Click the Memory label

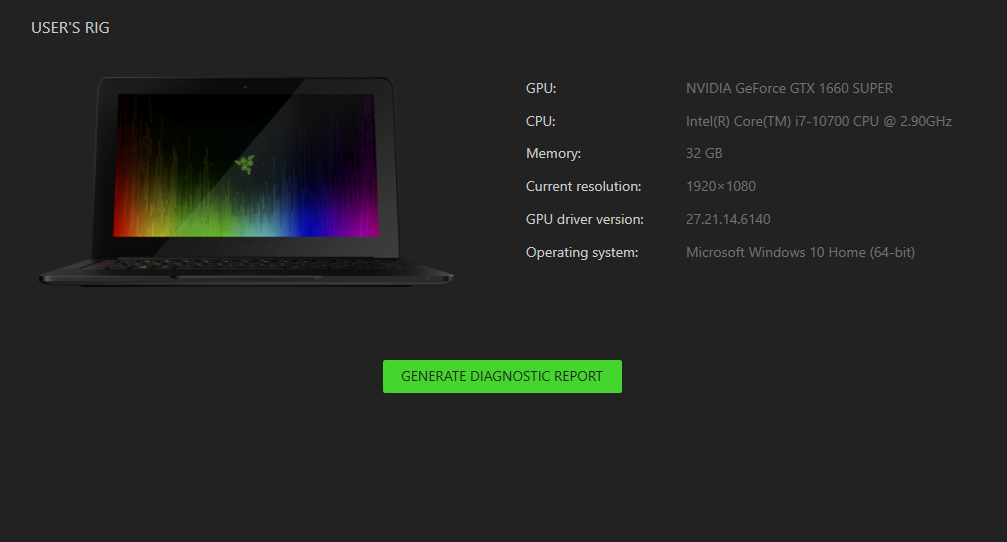click(553, 153)
